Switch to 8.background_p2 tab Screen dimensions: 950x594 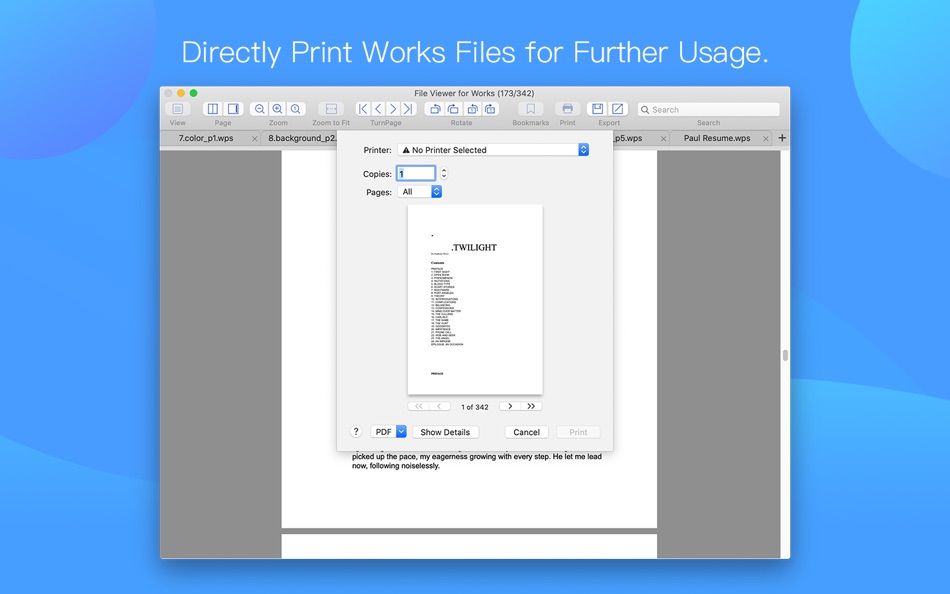(302, 138)
